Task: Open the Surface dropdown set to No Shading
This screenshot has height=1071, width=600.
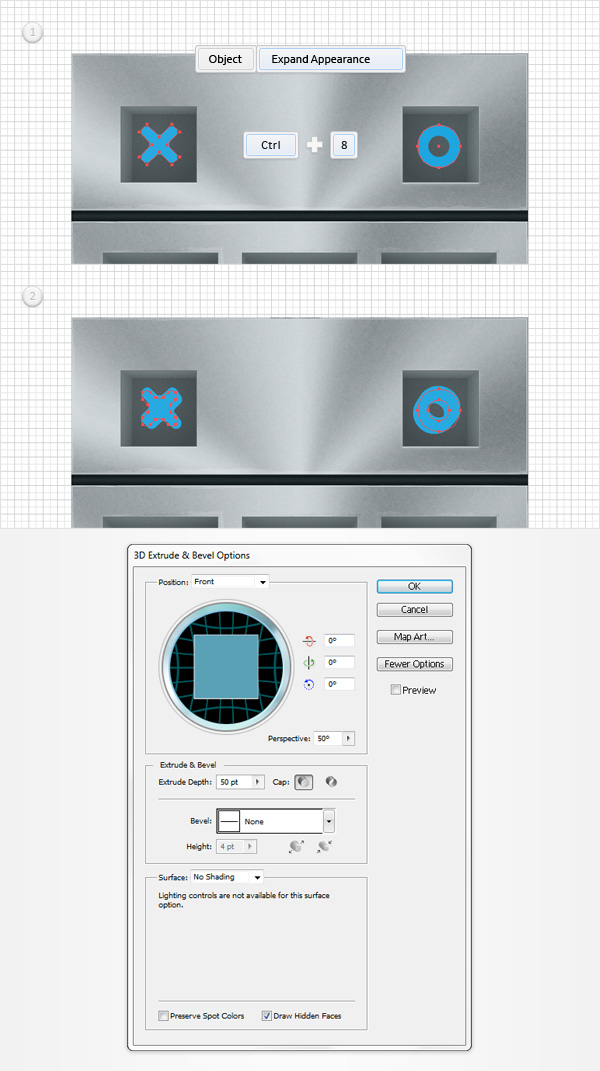Action: coord(227,876)
